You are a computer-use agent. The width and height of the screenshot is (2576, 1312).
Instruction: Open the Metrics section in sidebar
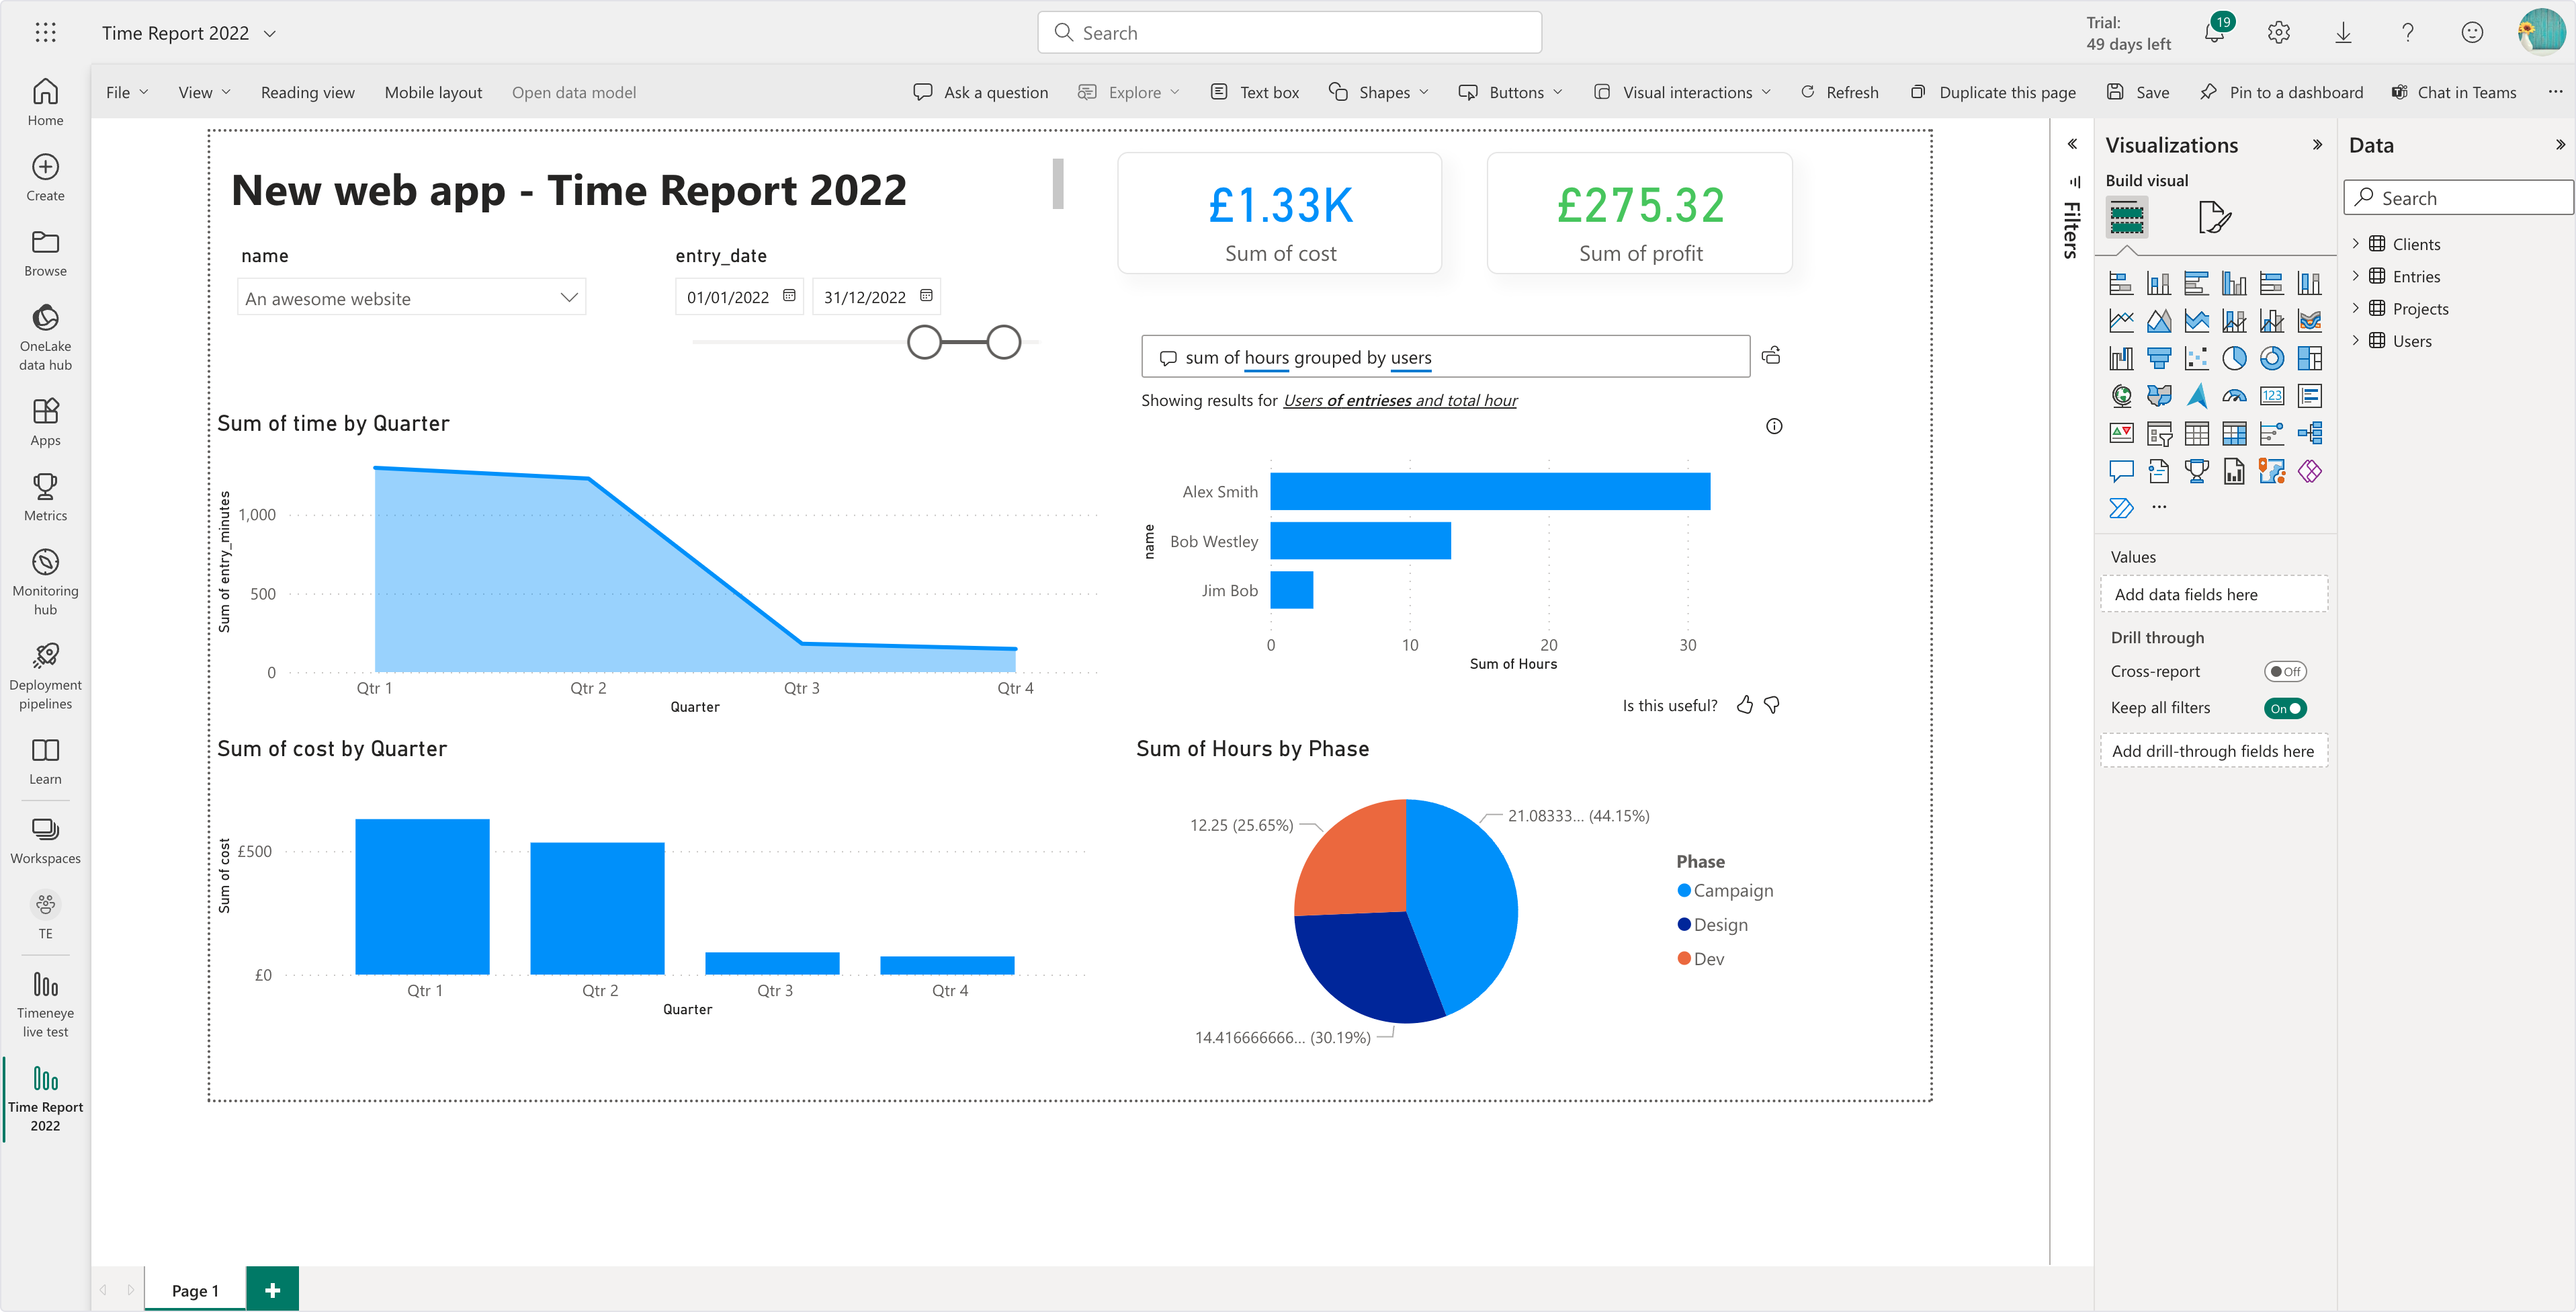45,497
